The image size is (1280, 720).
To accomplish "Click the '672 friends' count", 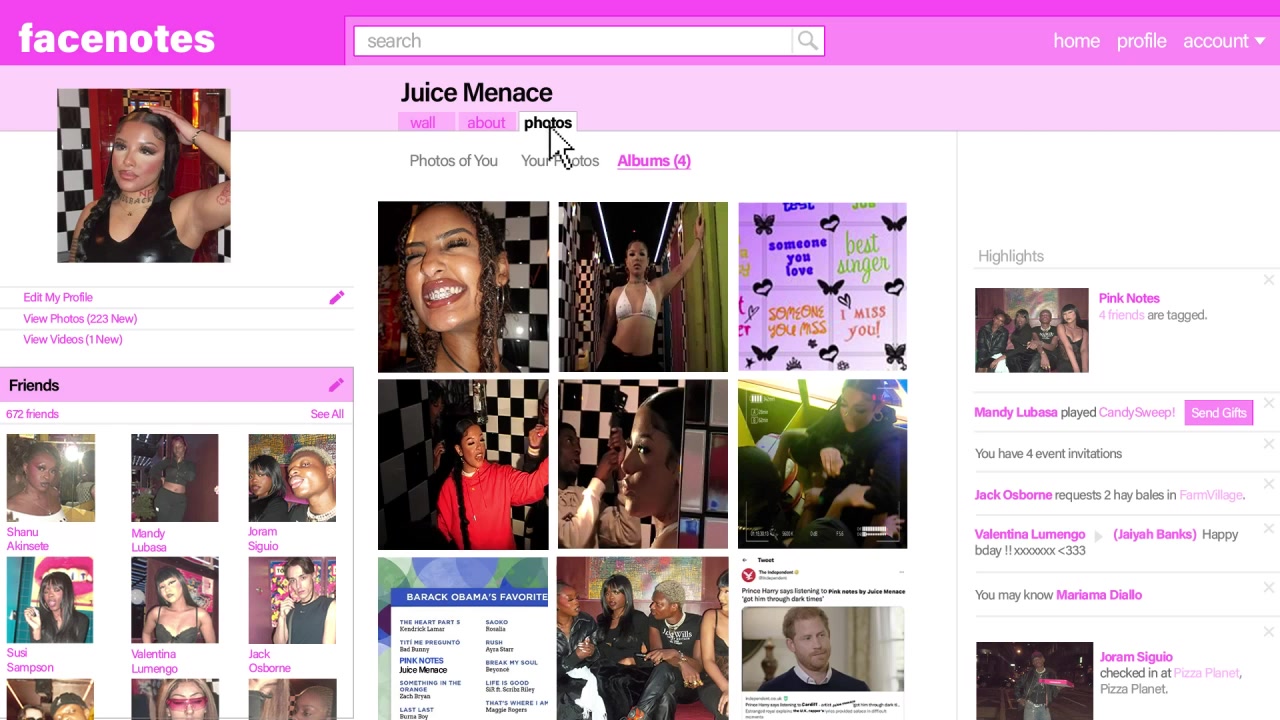I will [32, 414].
